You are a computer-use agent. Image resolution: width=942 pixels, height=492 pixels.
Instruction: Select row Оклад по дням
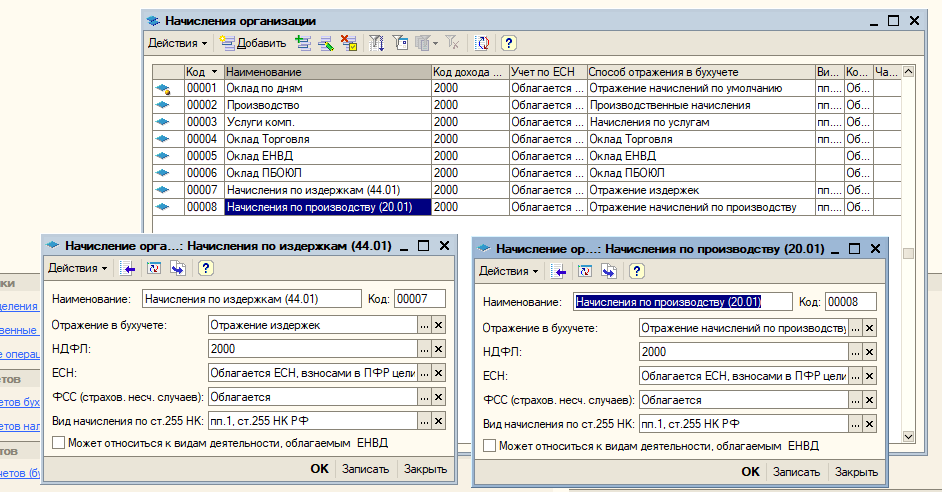[x=527, y=88]
